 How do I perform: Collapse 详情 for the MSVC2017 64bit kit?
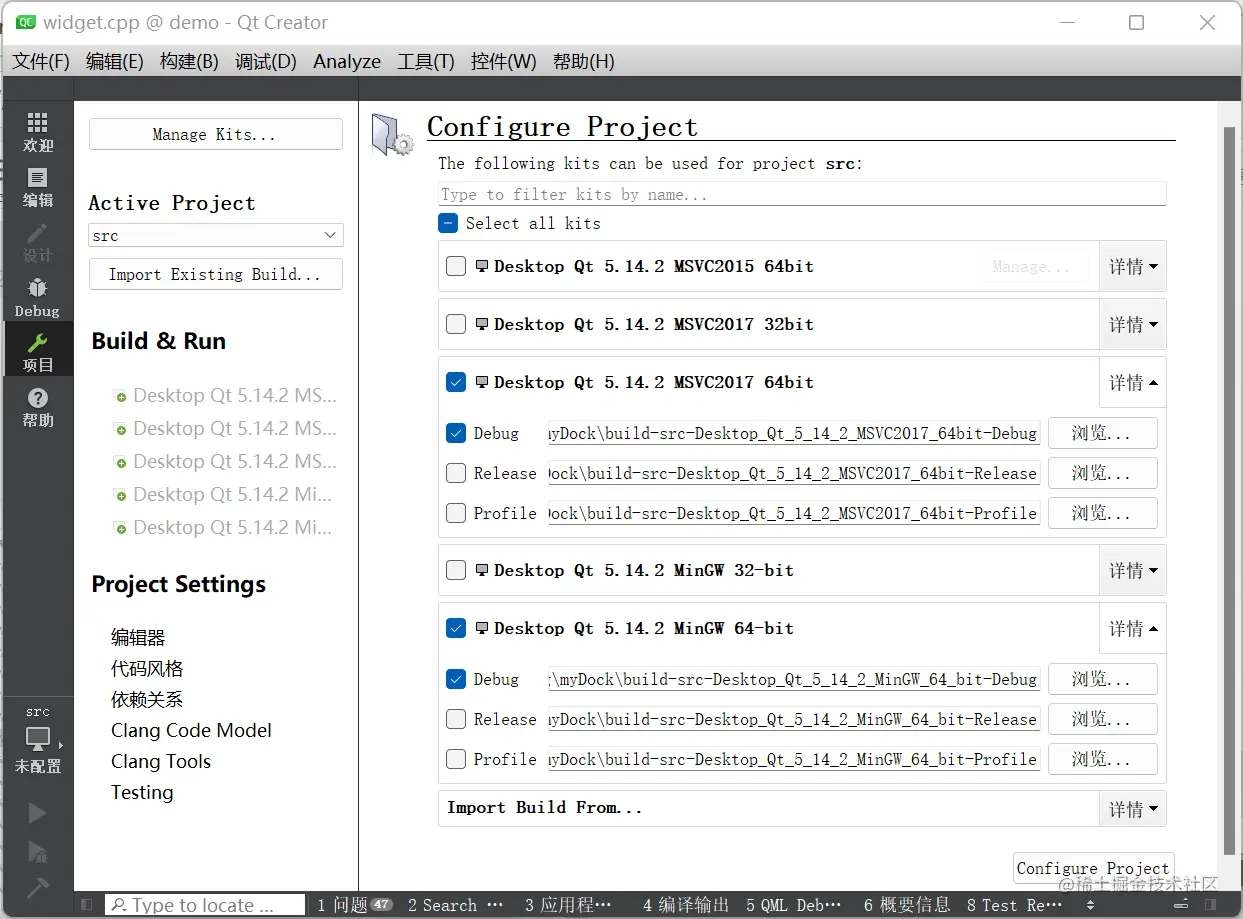pos(1133,382)
